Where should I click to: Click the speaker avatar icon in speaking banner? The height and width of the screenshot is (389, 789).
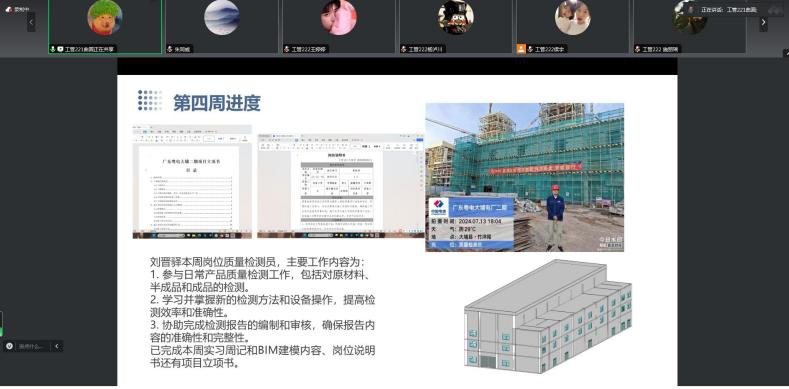point(692,10)
